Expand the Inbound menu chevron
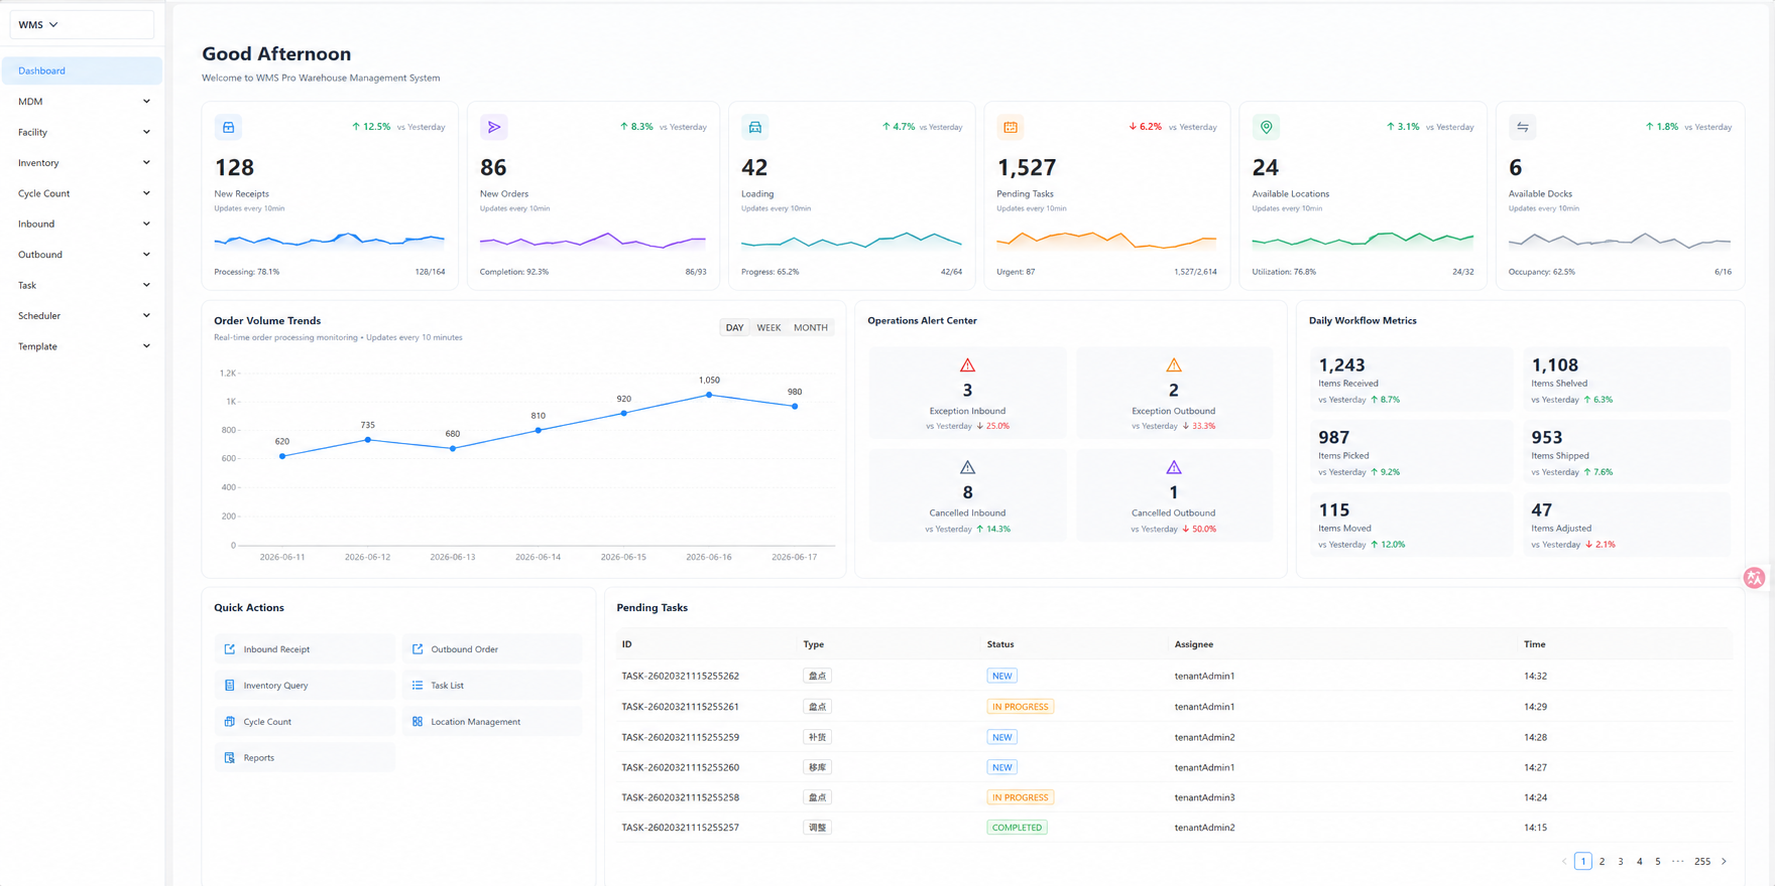Image resolution: width=1775 pixels, height=886 pixels. pos(146,224)
